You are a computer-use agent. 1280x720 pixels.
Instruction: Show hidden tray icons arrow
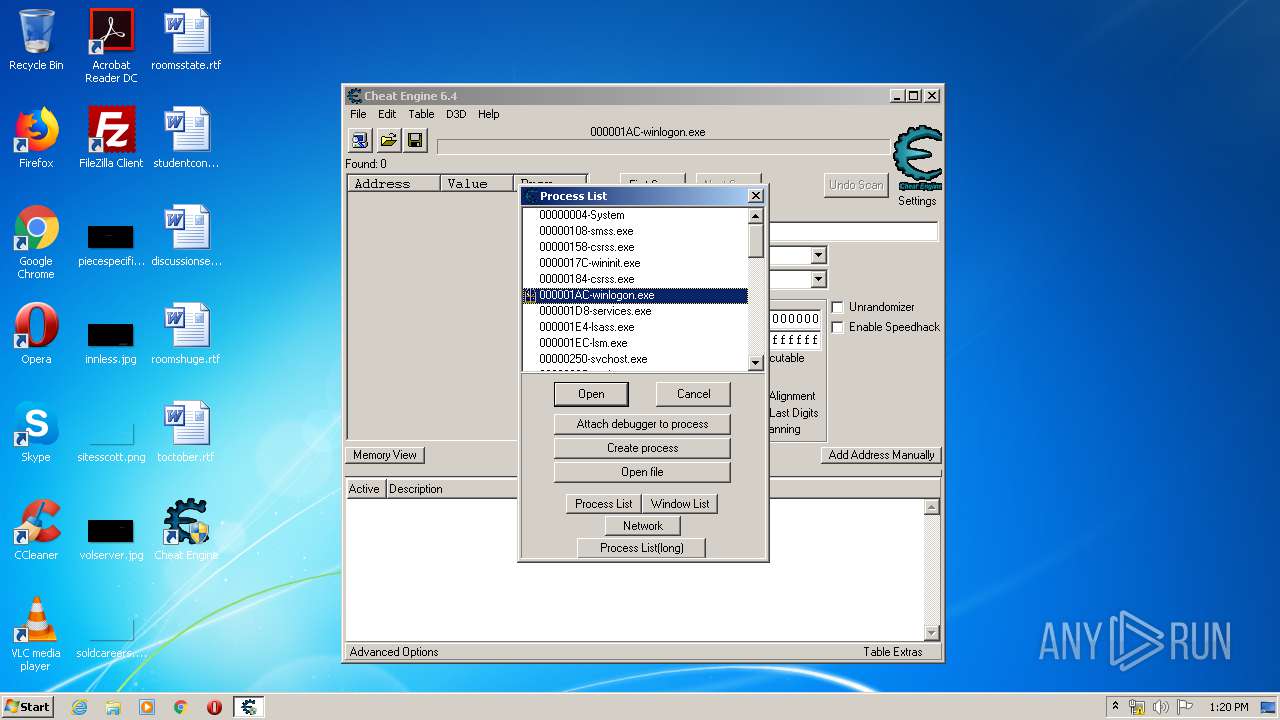click(1115, 707)
